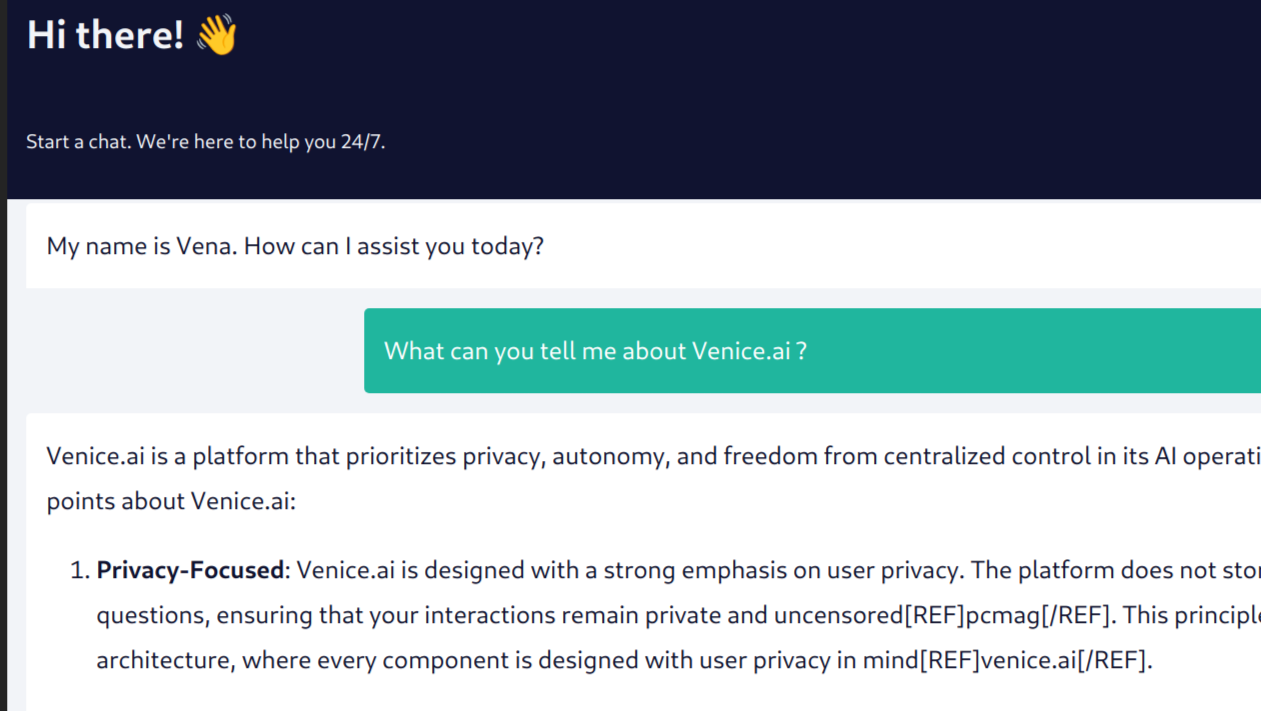Click the "points about Venice.ai:" line
The image size is (1261, 711).
(x=171, y=501)
